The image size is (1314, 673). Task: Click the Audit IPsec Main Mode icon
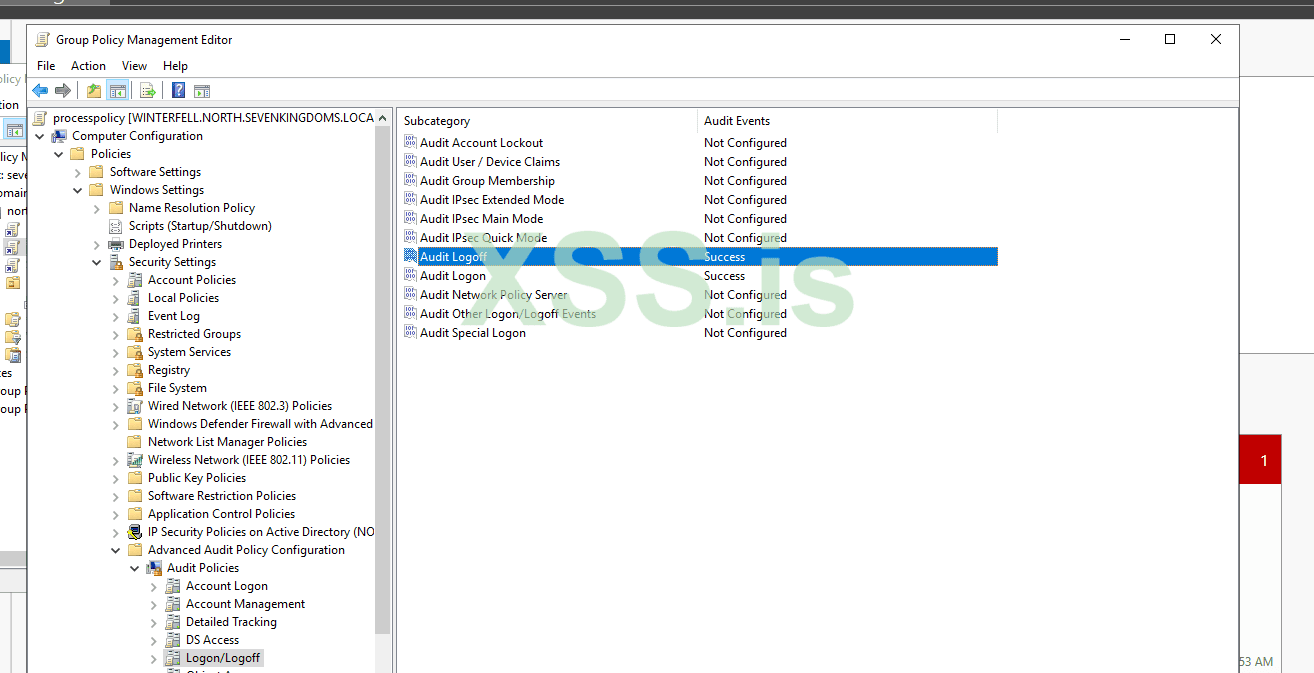pyautogui.click(x=410, y=218)
